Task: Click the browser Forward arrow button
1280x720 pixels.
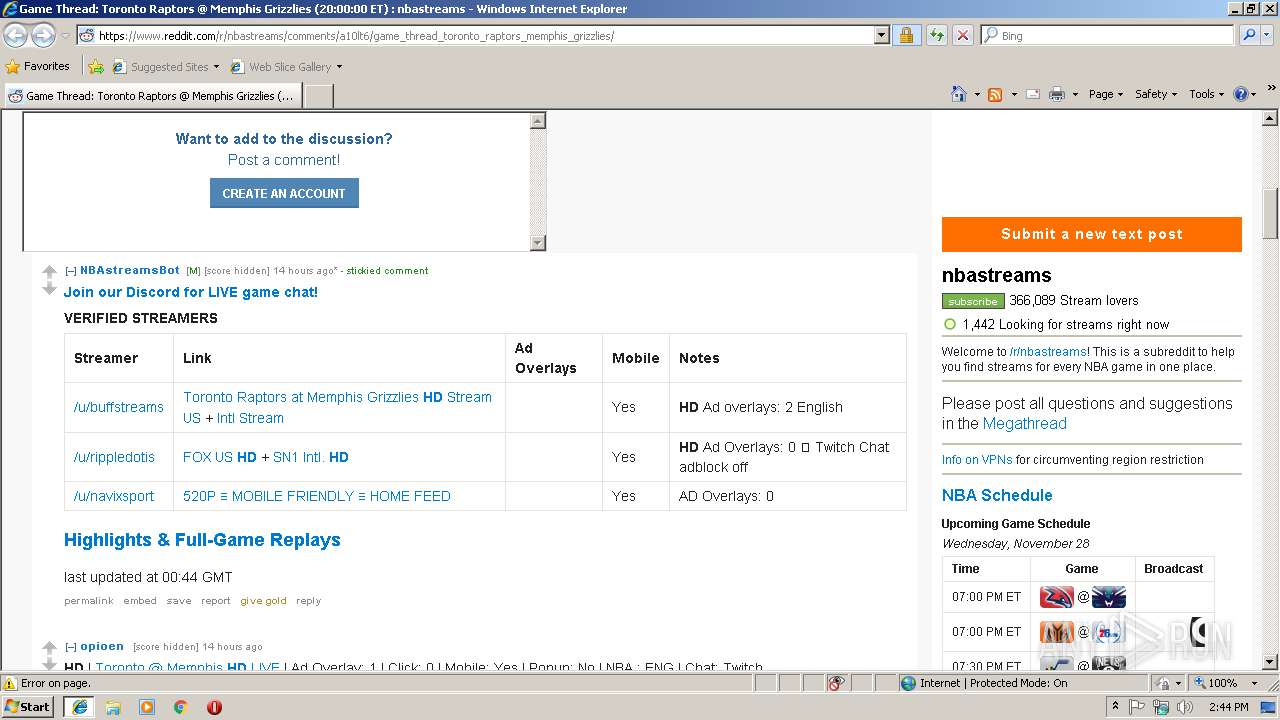Action: click(43, 35)
